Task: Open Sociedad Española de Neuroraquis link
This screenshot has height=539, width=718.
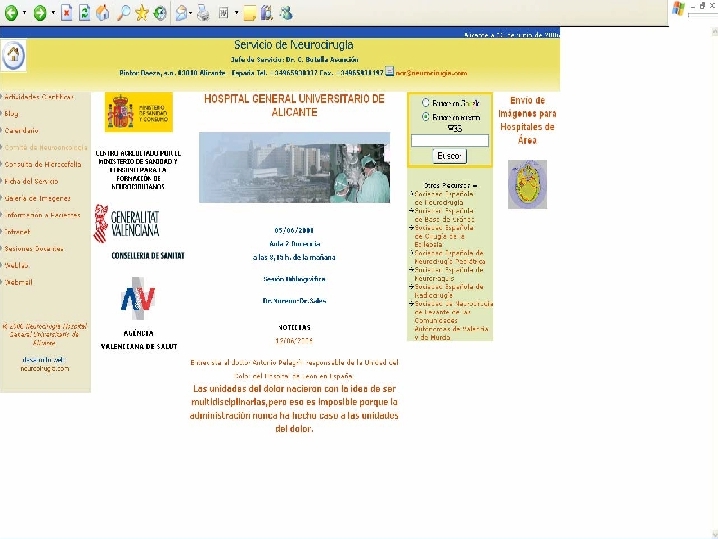Action: (449, 274)
